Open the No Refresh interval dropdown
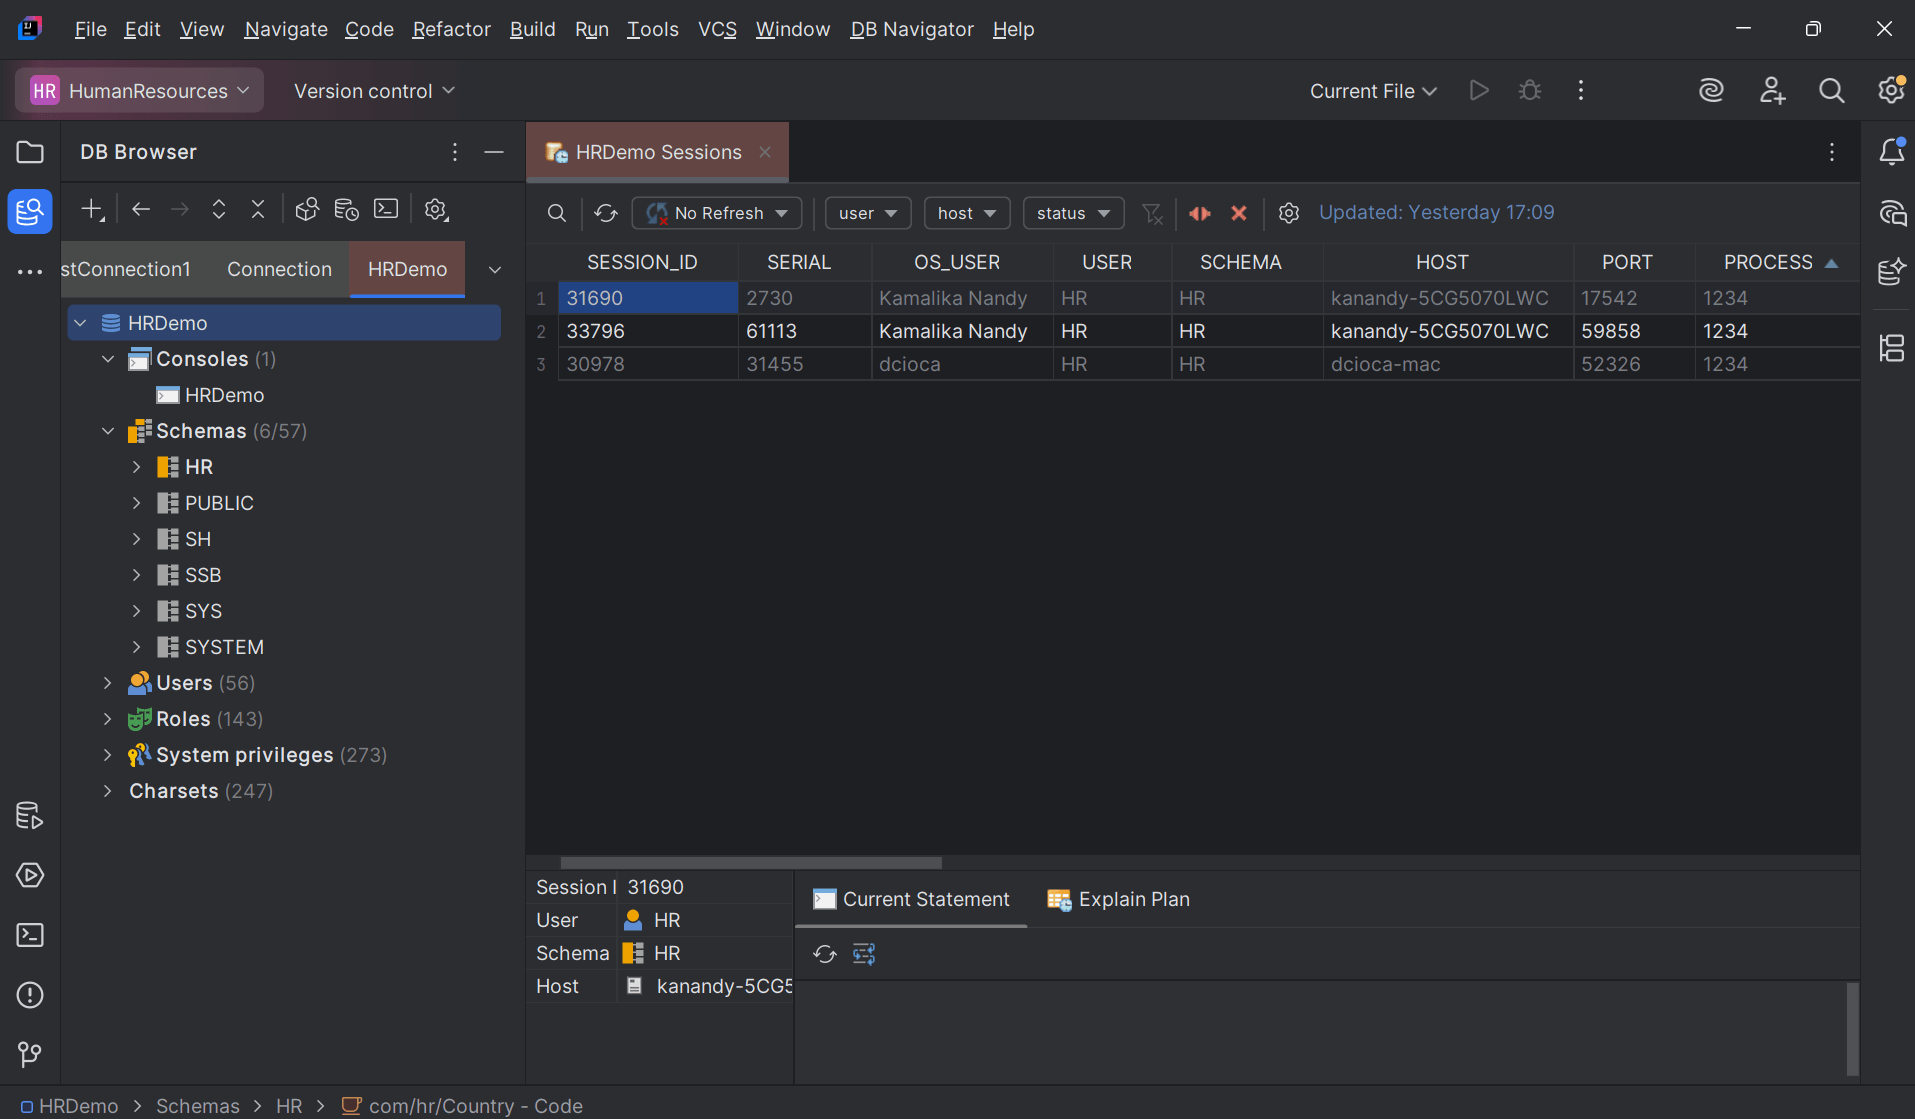 716,213
